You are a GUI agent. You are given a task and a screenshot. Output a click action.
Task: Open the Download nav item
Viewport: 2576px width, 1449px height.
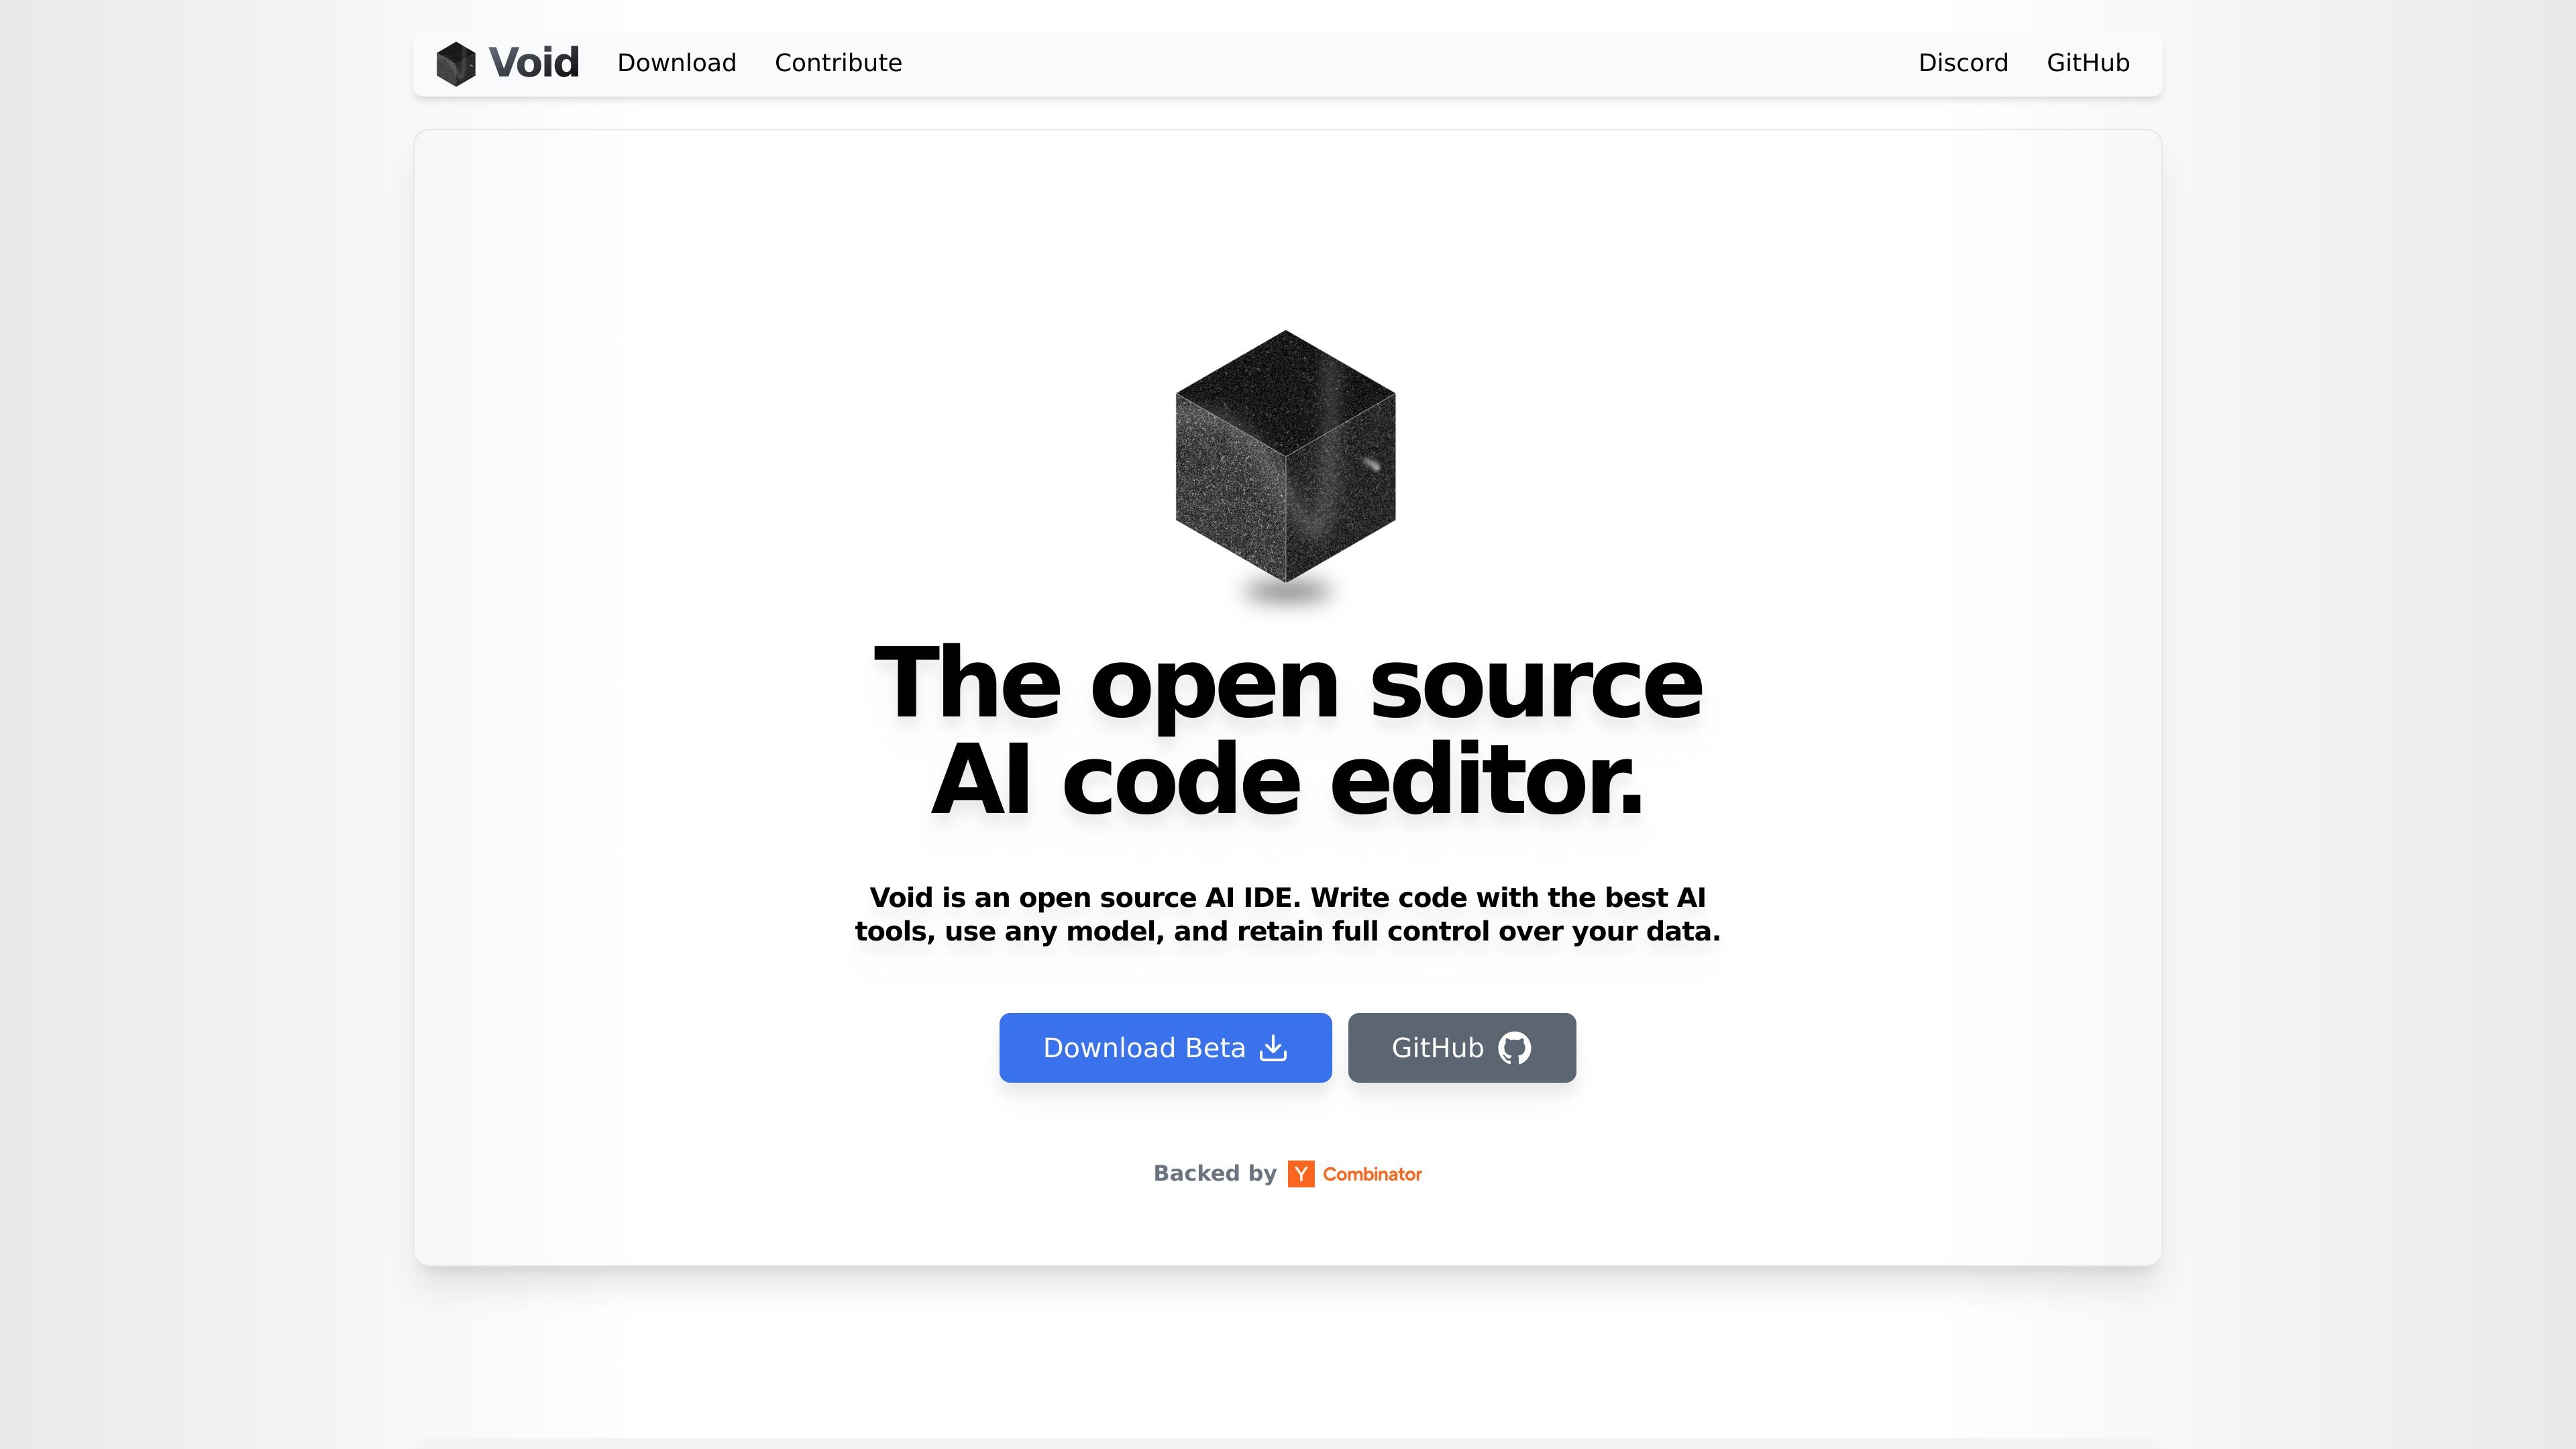point(677,63)
